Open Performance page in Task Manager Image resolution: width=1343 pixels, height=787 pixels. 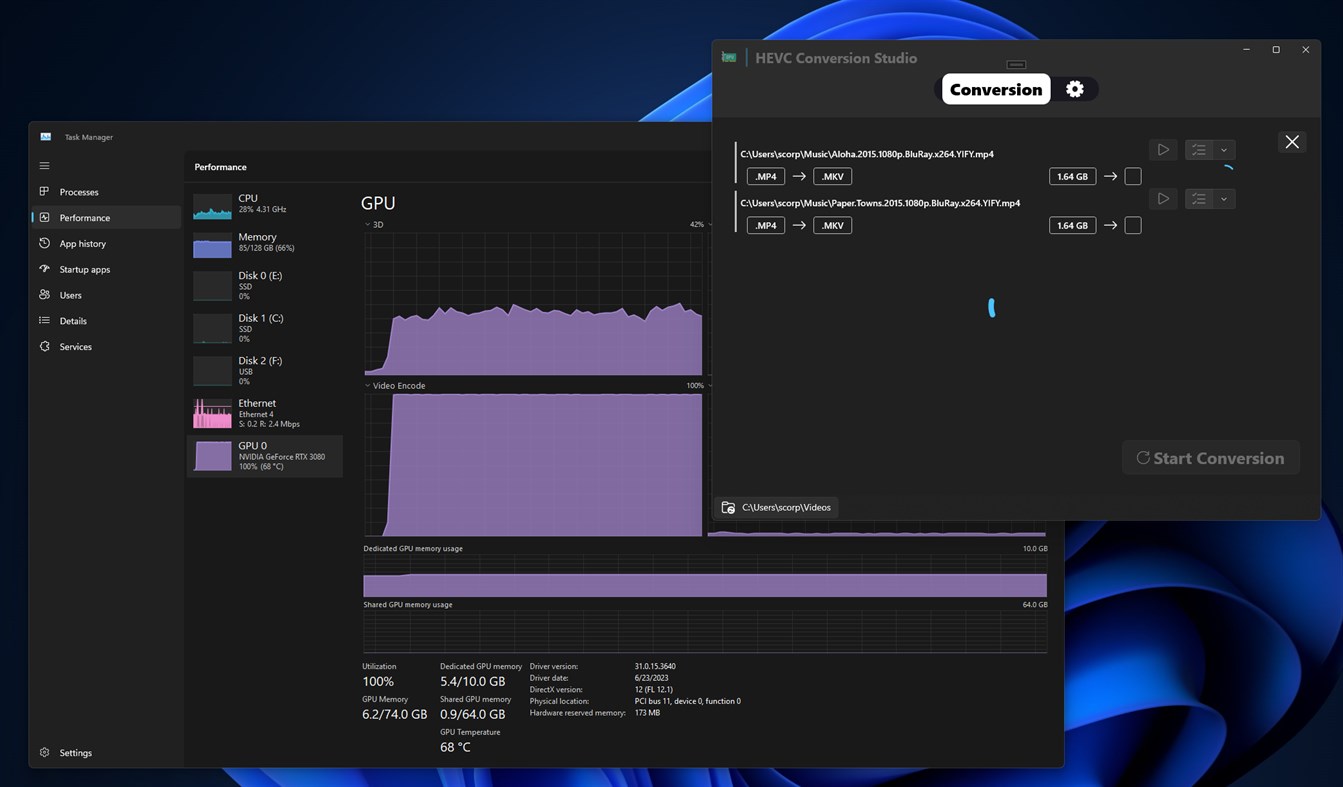pyautogui.click(x=106, y=218)
